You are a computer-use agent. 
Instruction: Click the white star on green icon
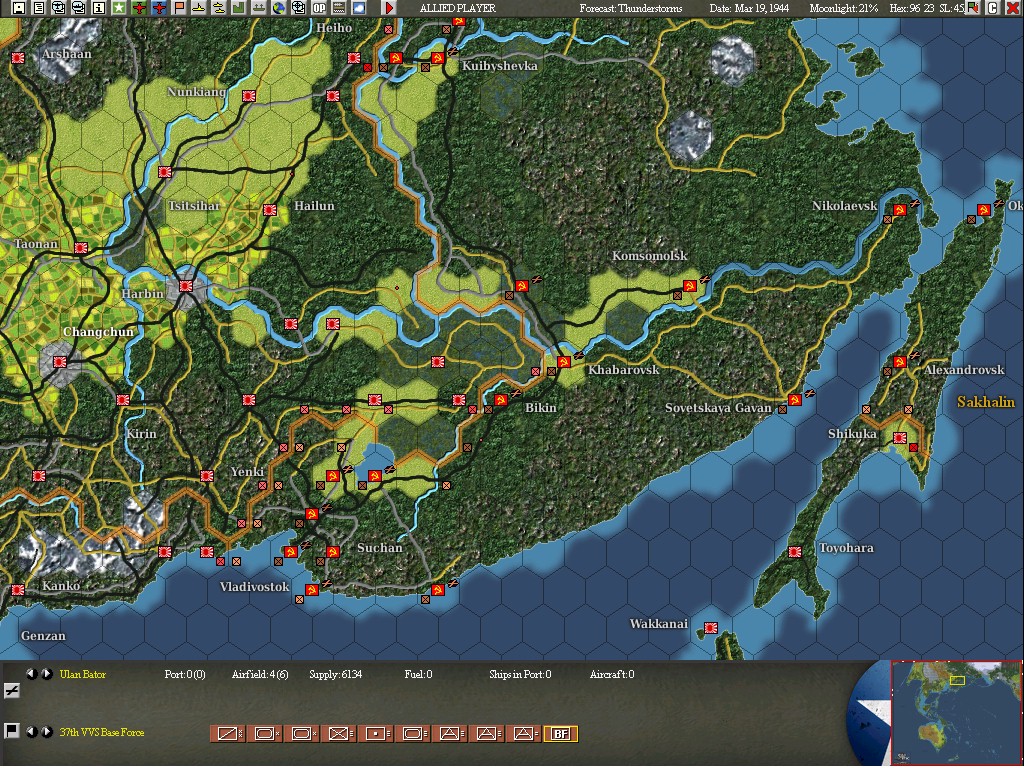(x=119, y=8)
